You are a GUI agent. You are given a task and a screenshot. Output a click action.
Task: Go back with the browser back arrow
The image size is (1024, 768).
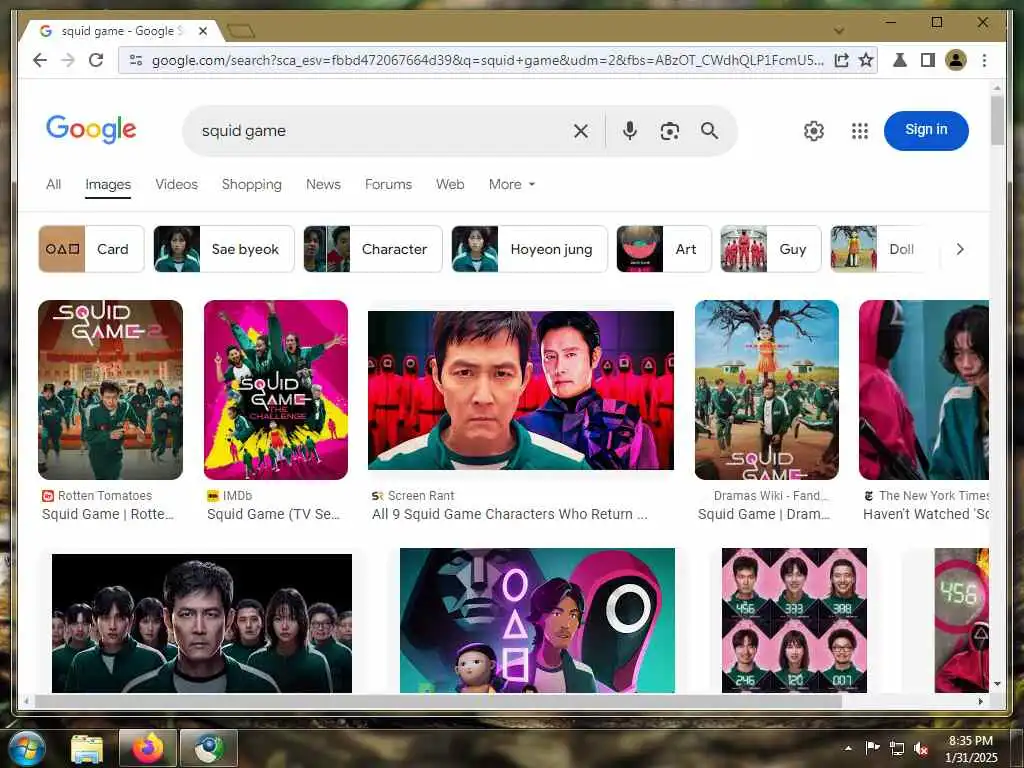[x=40, y=60]
